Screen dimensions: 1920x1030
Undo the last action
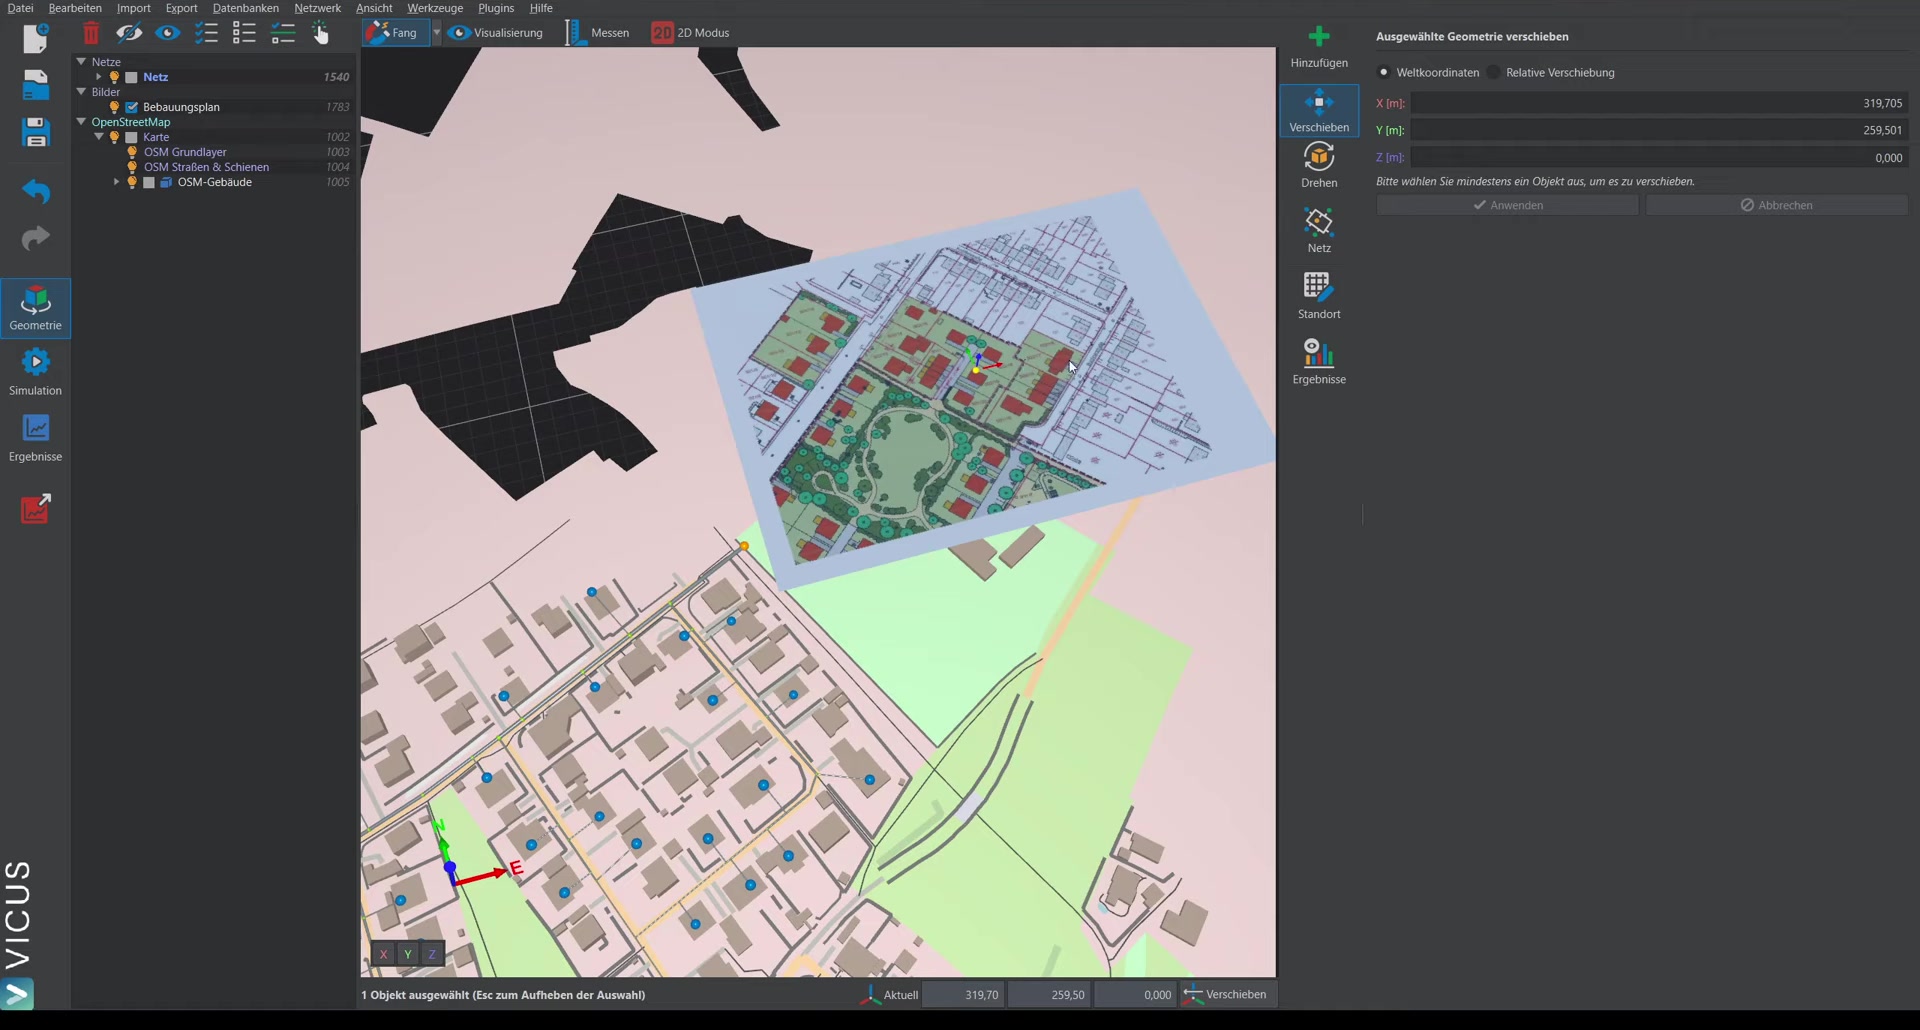36,190
